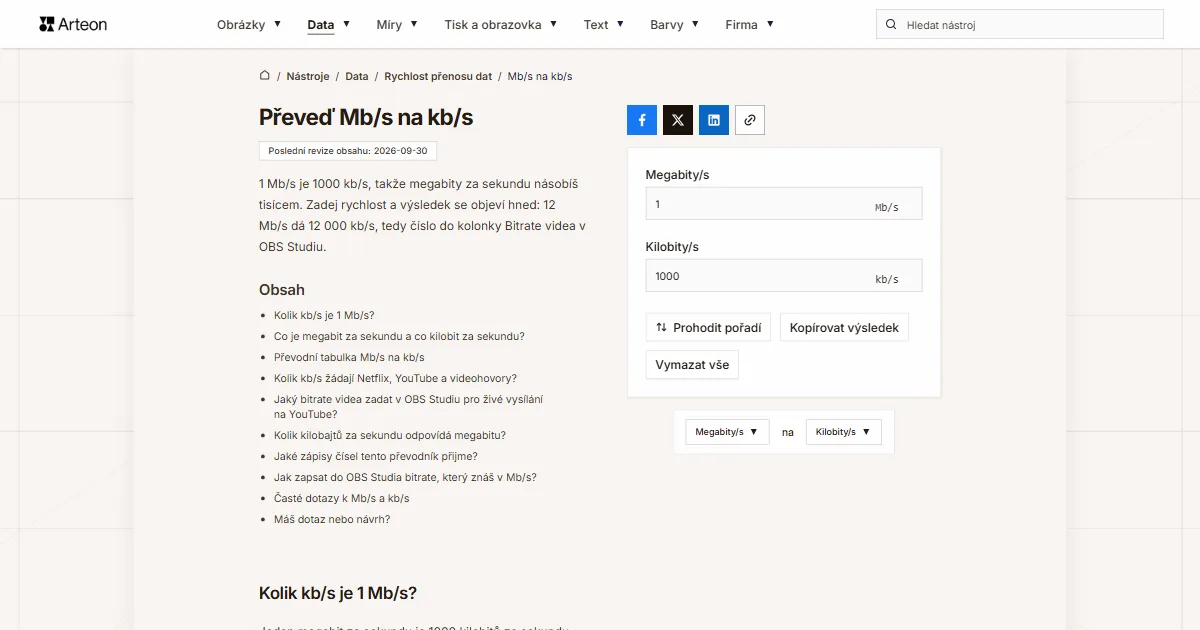Viewport: 1200px width, 630px height.
Task: Click the Prohodit pořadí button
Action: coord(708,327)
